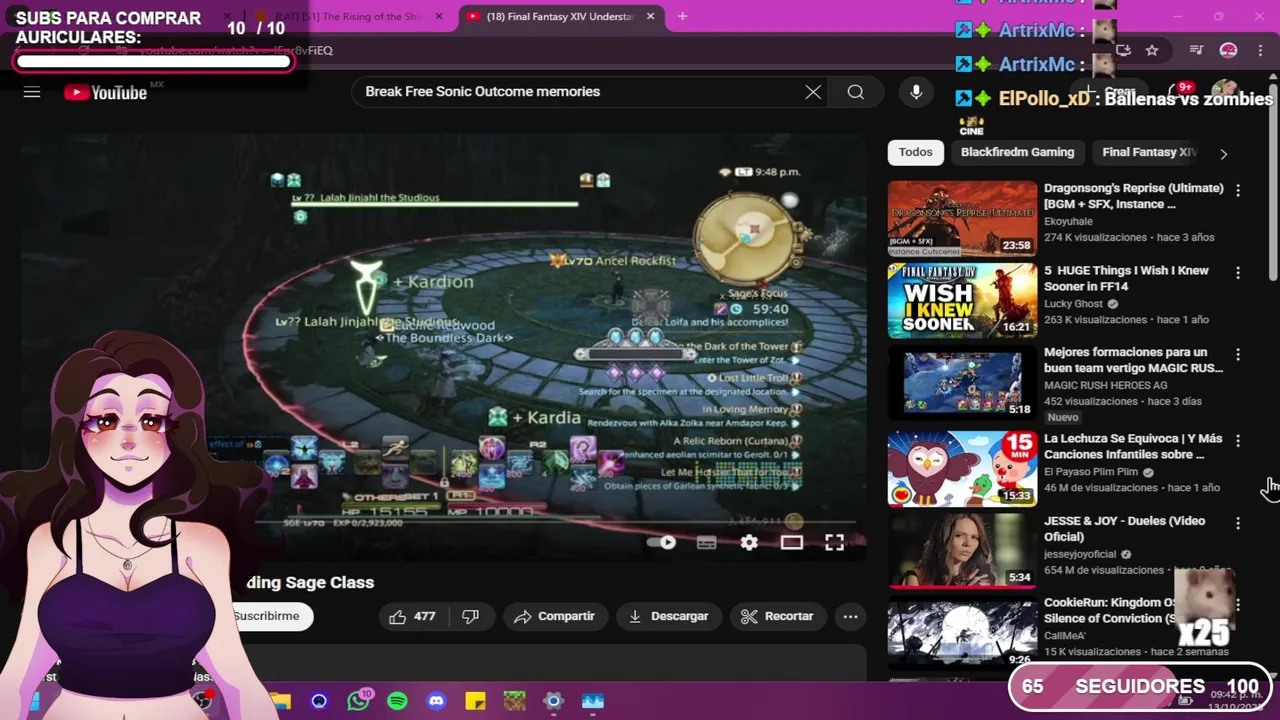
Task: Open options menu for Dragonsong's Reprise video
Action: (1238, 190)
